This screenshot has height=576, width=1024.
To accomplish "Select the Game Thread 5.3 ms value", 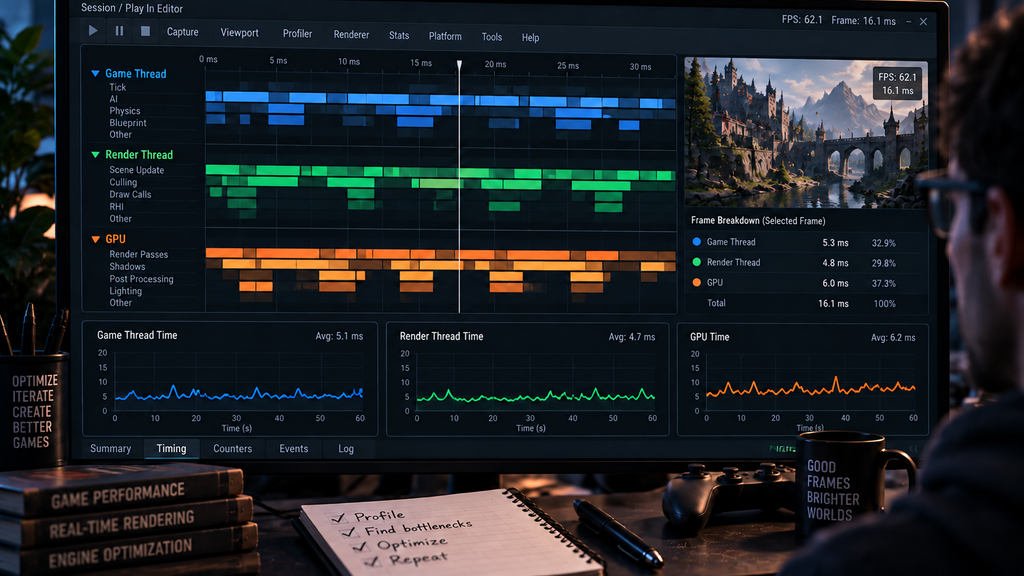I will click(835, 243).
